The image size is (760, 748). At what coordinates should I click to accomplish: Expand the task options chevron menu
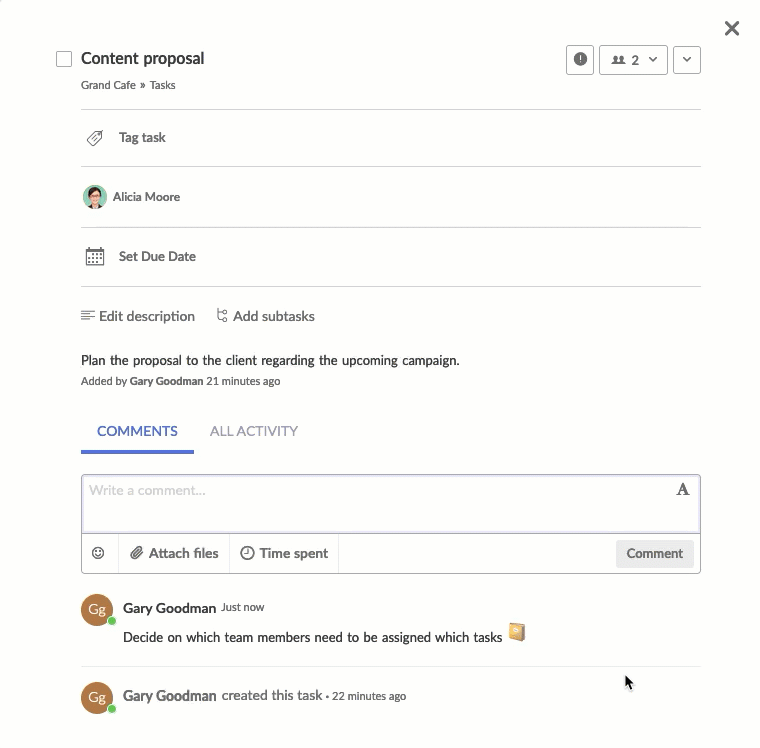[686, 60]
